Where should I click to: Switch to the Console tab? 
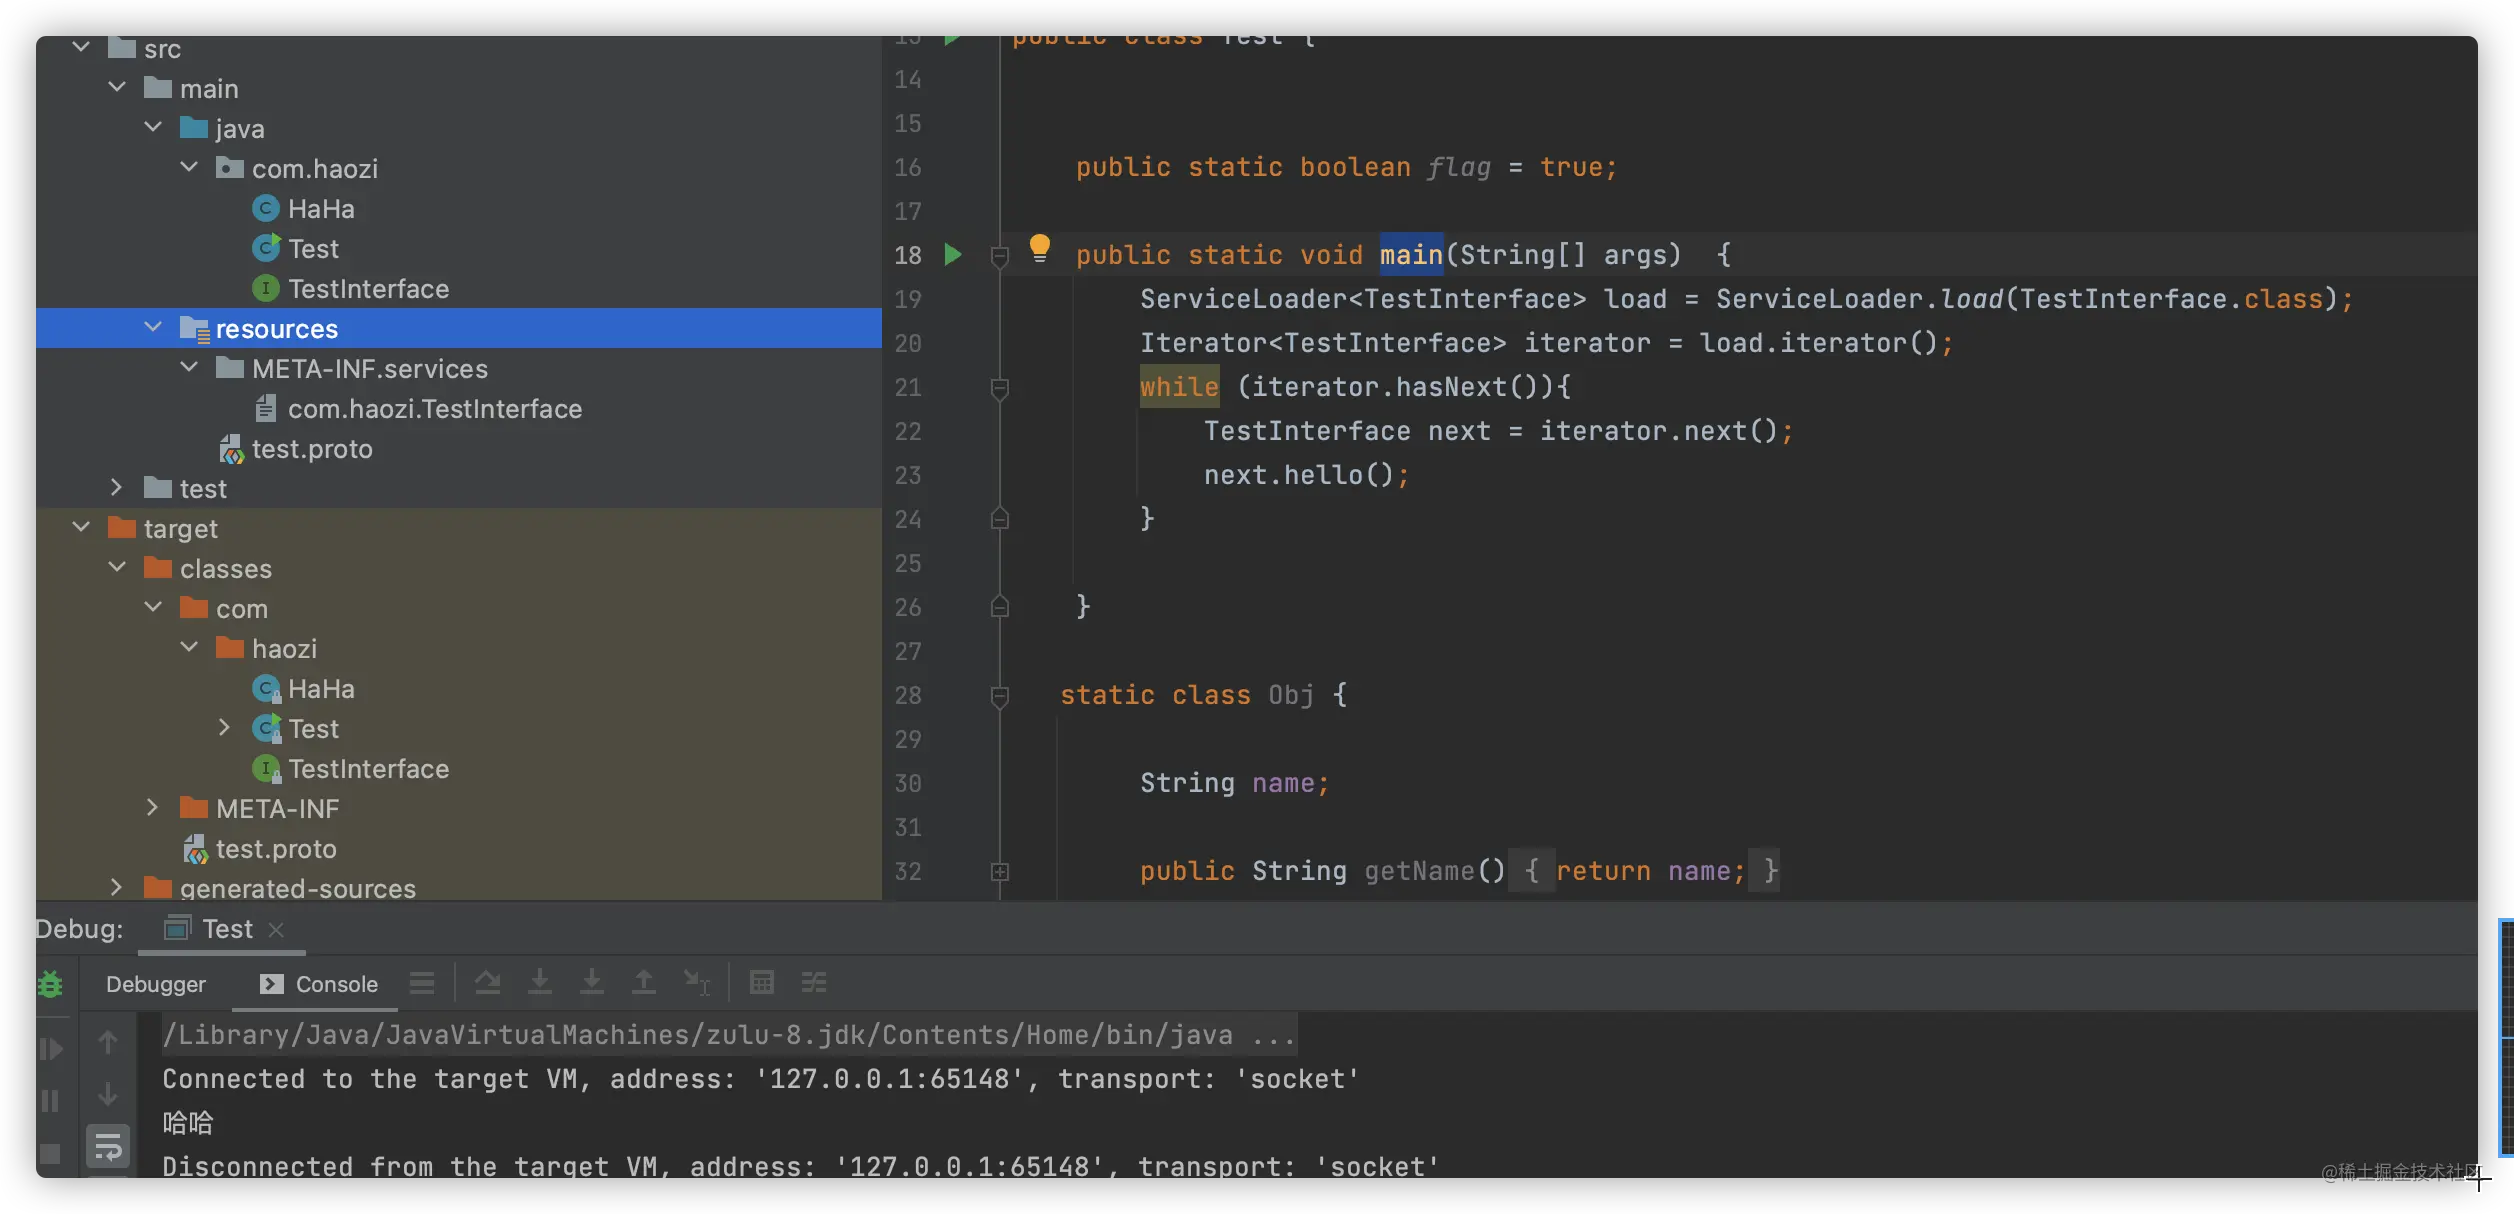click(x=319, y=985)
